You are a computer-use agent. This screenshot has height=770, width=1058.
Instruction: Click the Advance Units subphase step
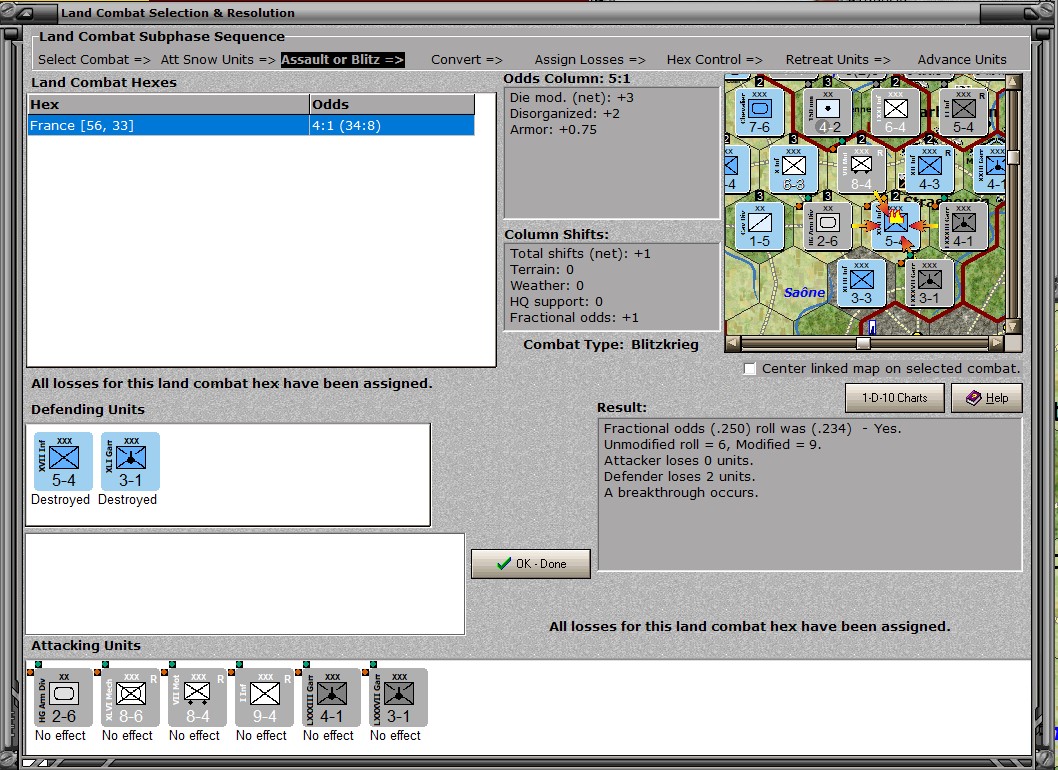click(962, 59)
